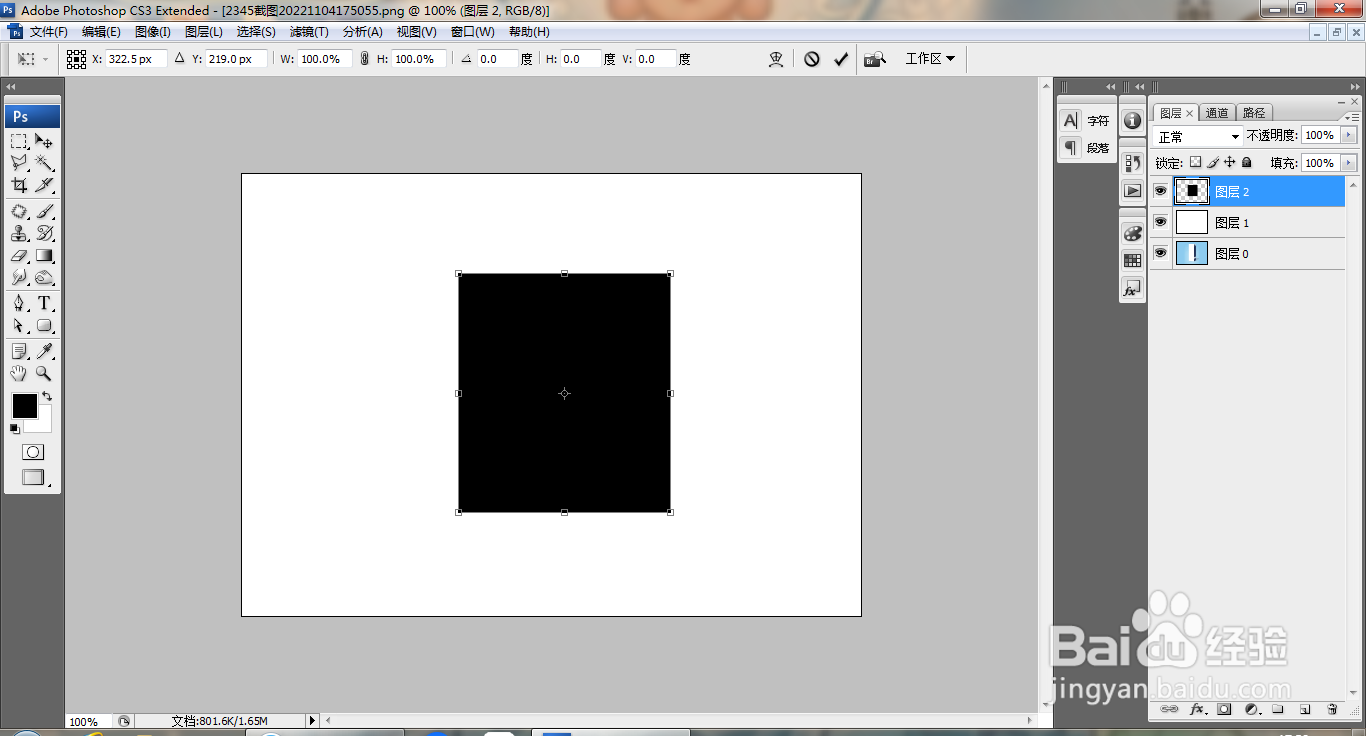1366x736 pixels.
Task: Select the Hand tool
Action: [x=19, y=373]
